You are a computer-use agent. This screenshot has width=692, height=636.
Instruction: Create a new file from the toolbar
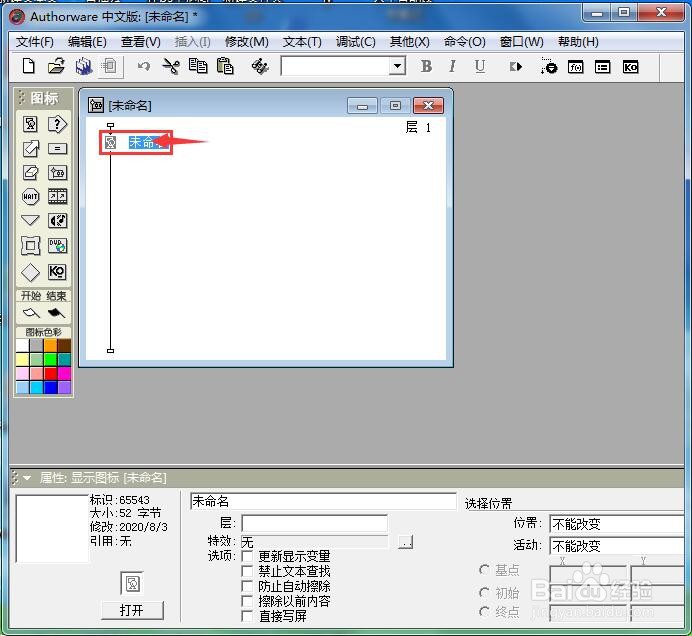point(29,66)
